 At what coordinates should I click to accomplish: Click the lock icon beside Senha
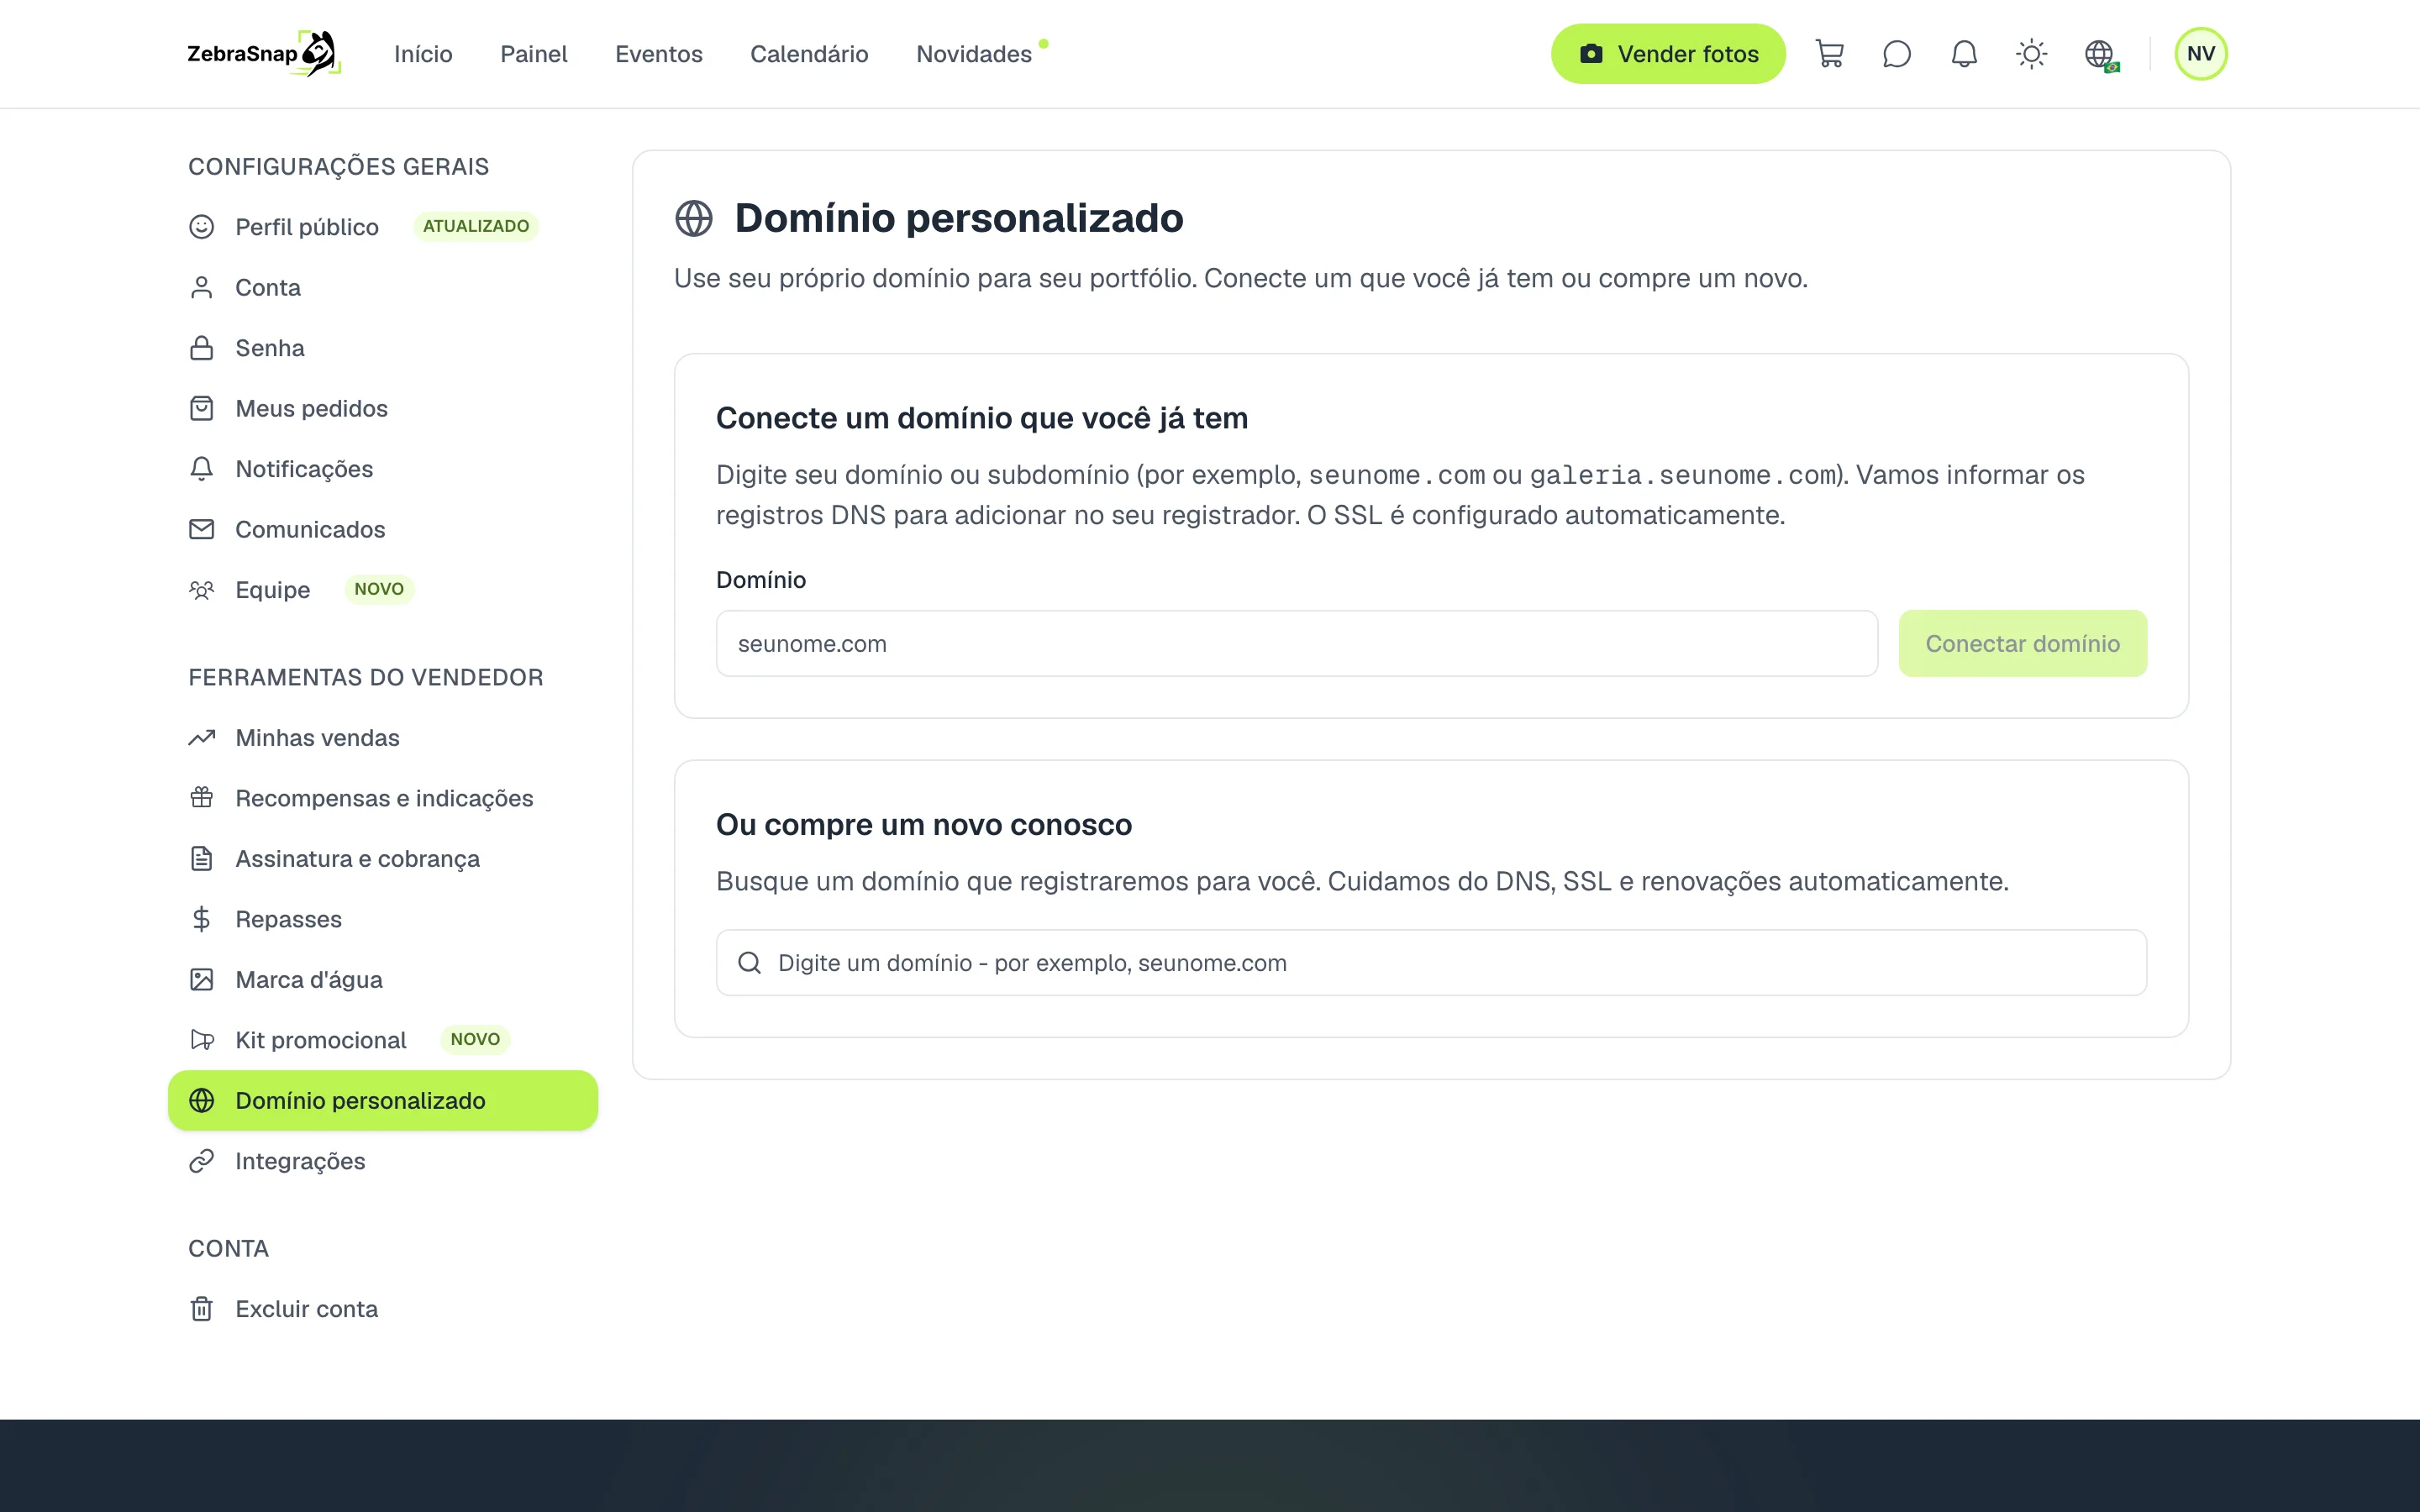pos(202,348)
